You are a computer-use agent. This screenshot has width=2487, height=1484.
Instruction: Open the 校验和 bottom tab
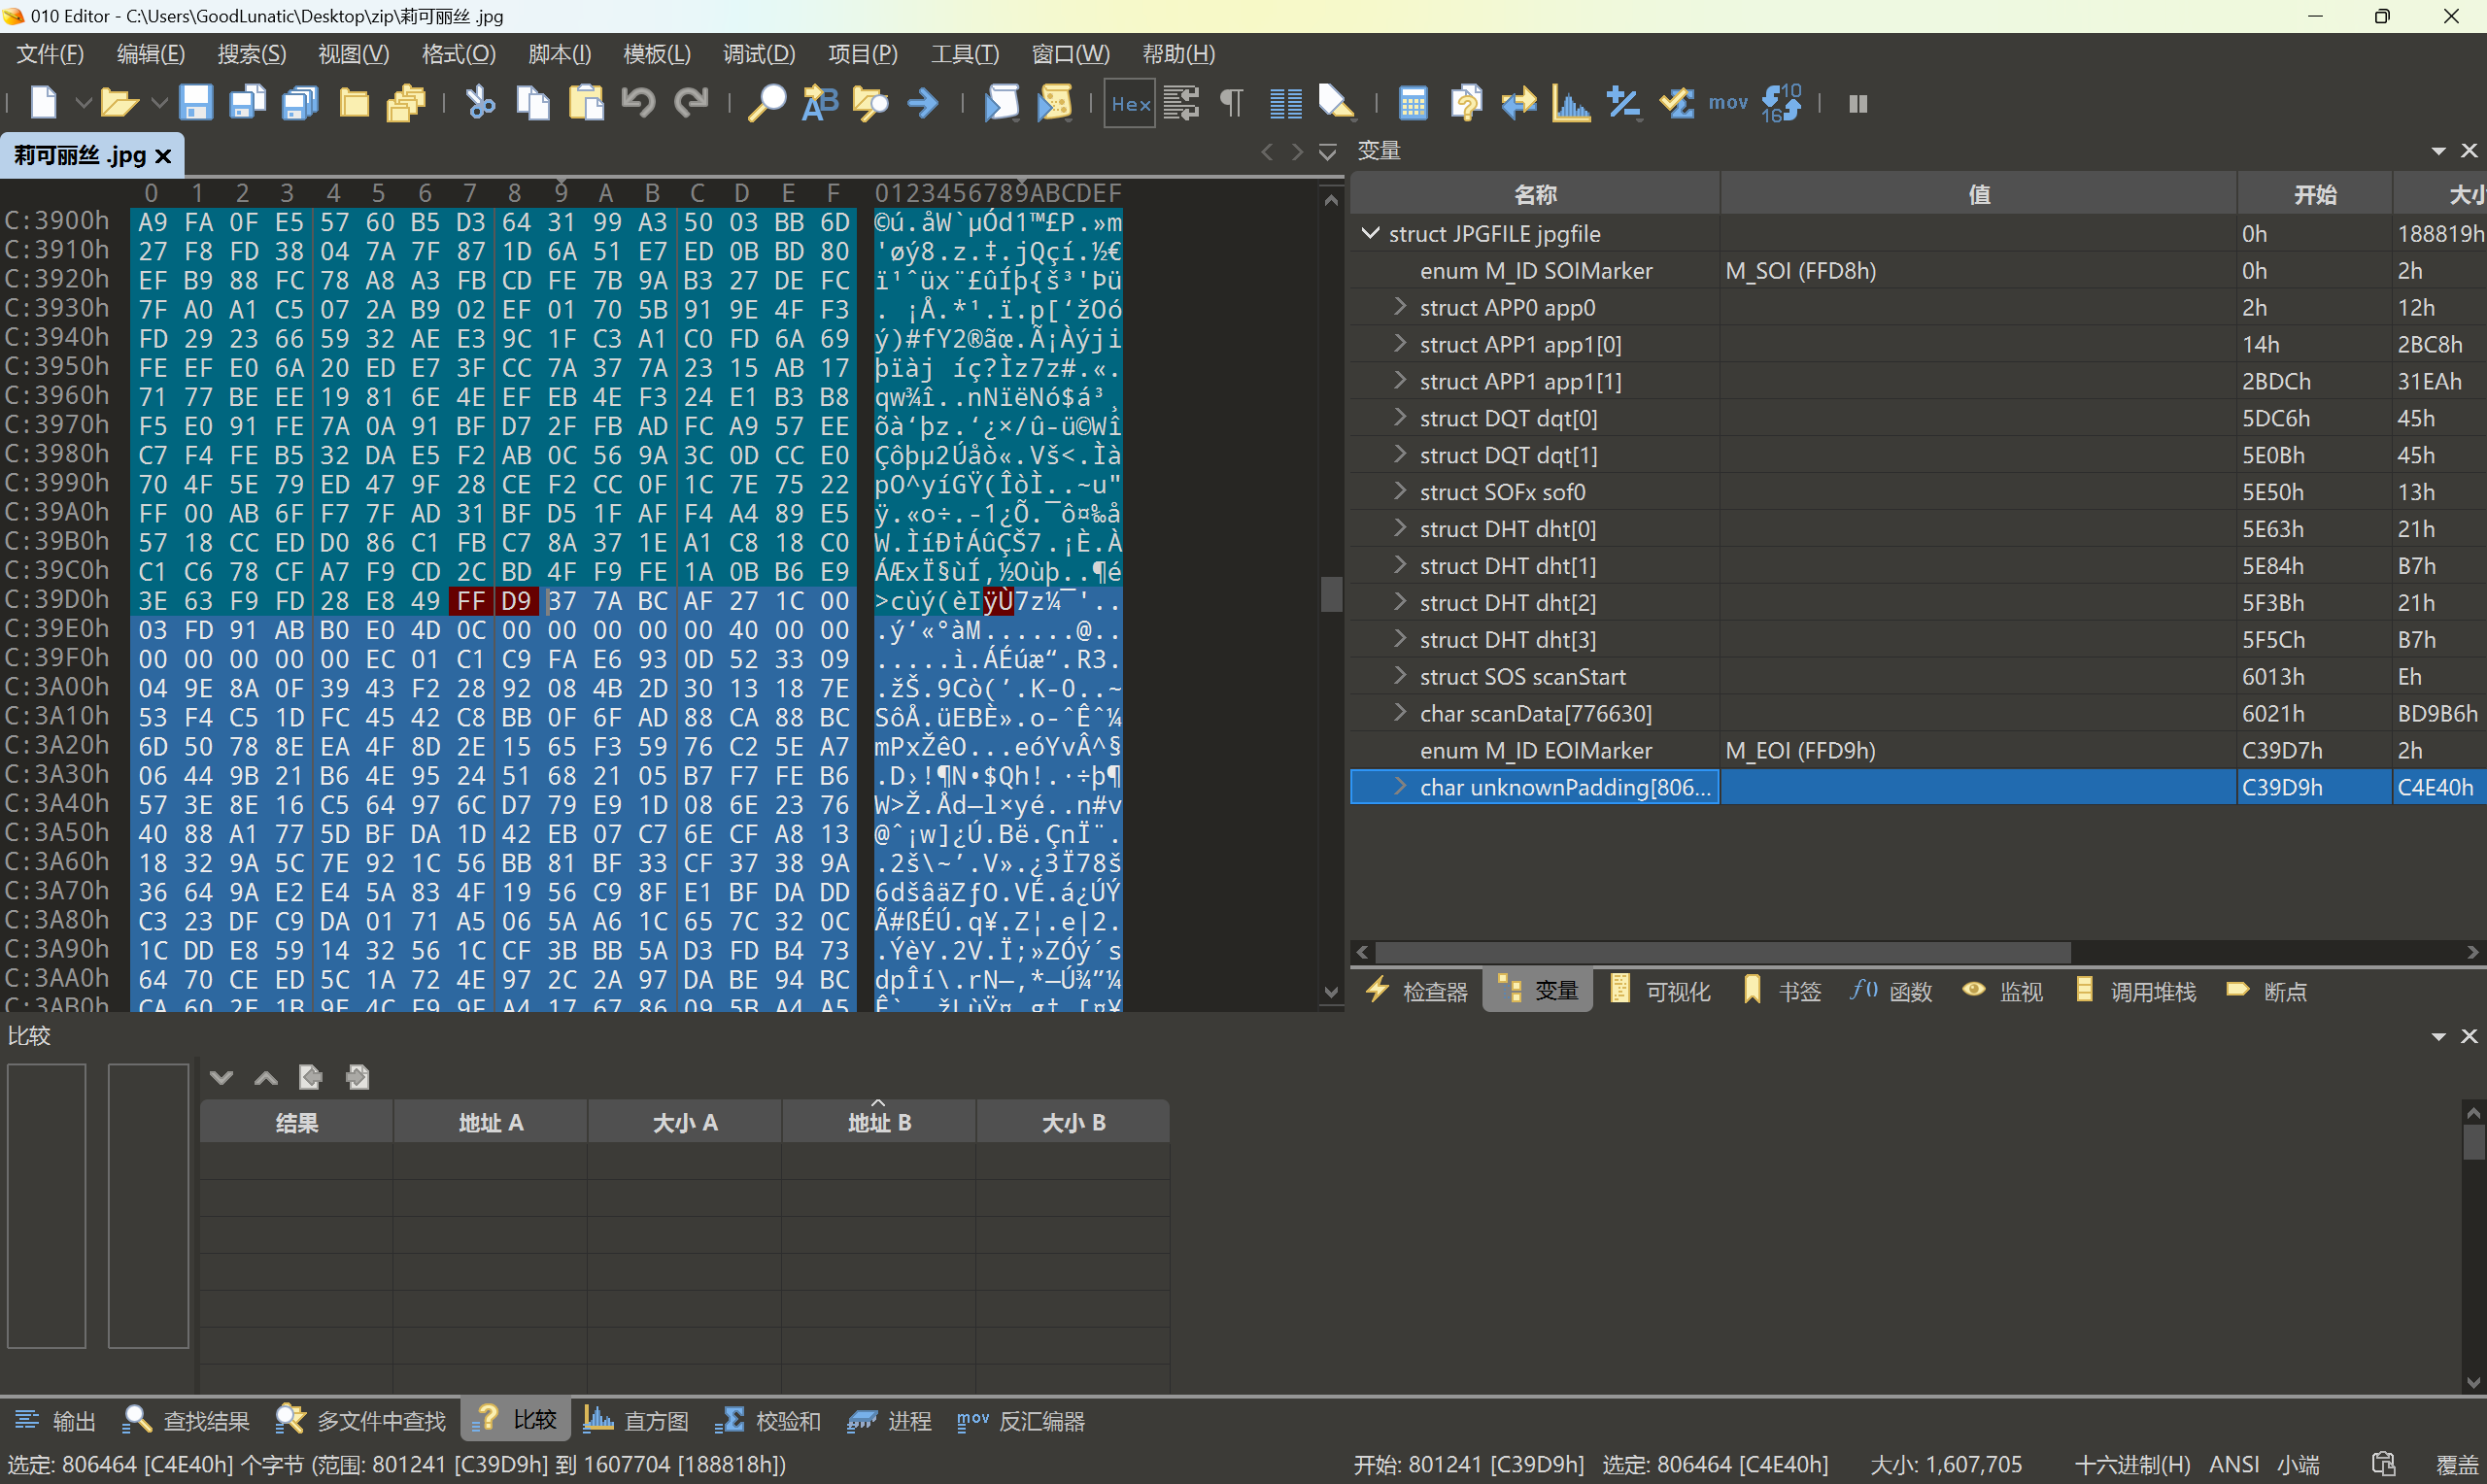[x=768, y=1420]
